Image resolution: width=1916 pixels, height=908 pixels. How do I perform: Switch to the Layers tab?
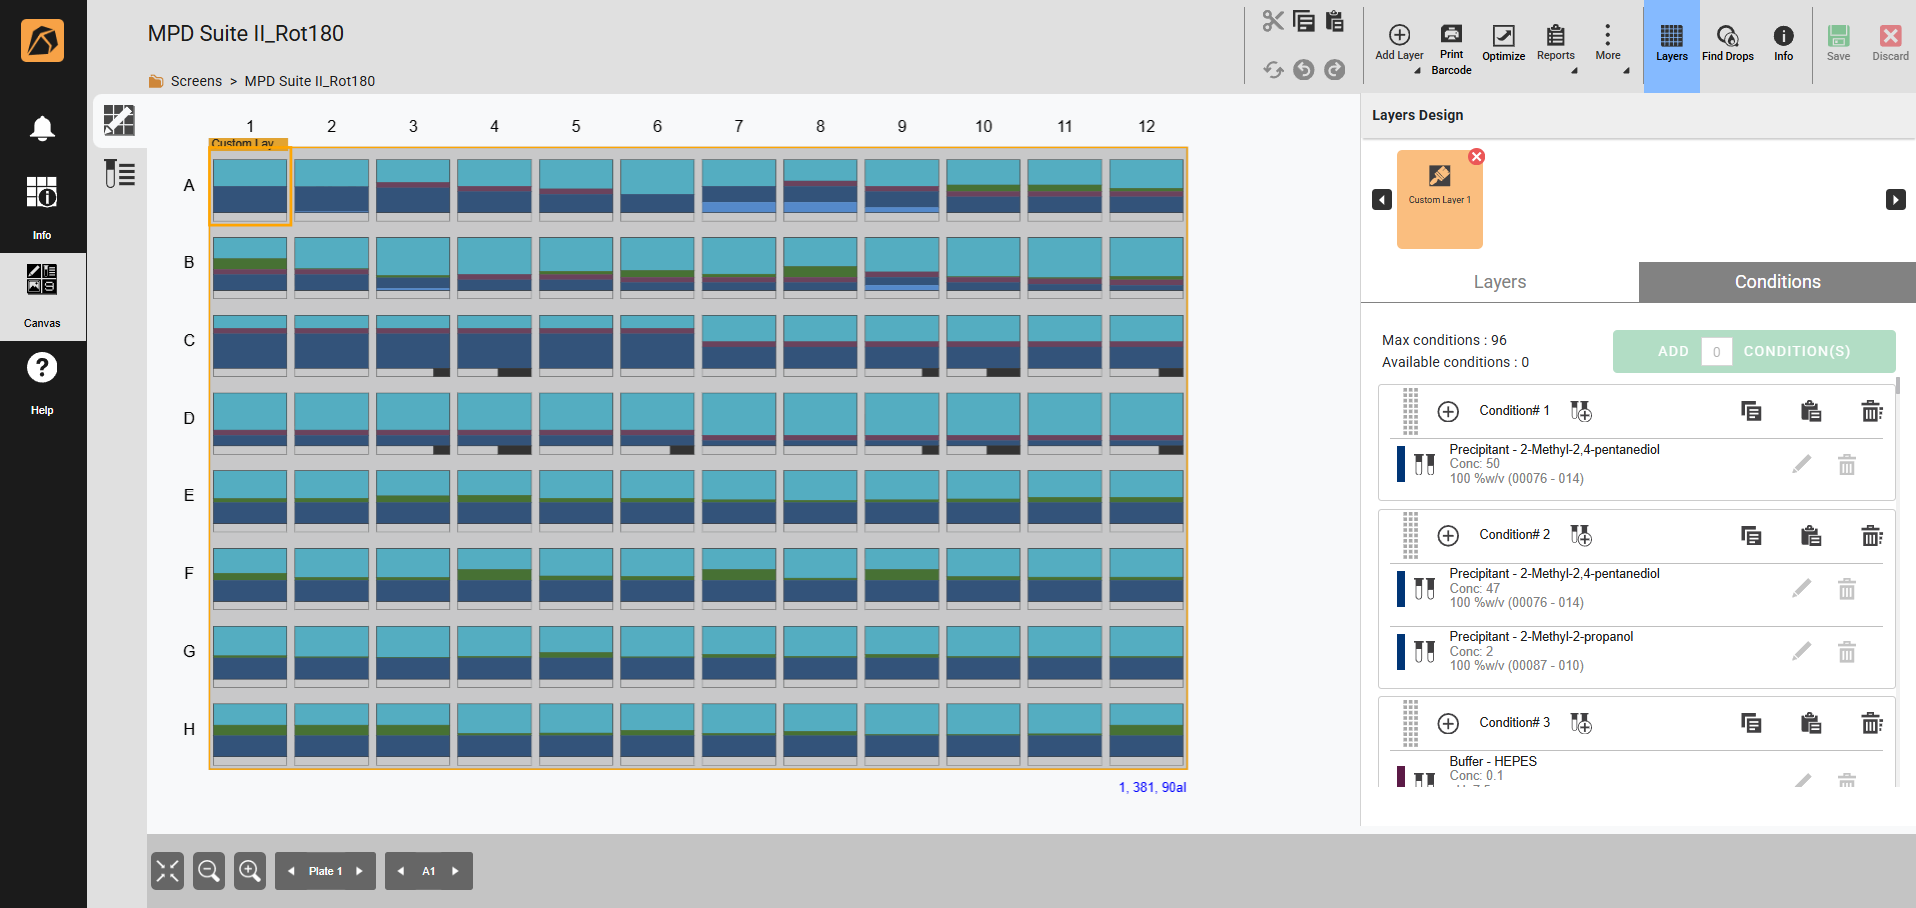(1499, 282)
